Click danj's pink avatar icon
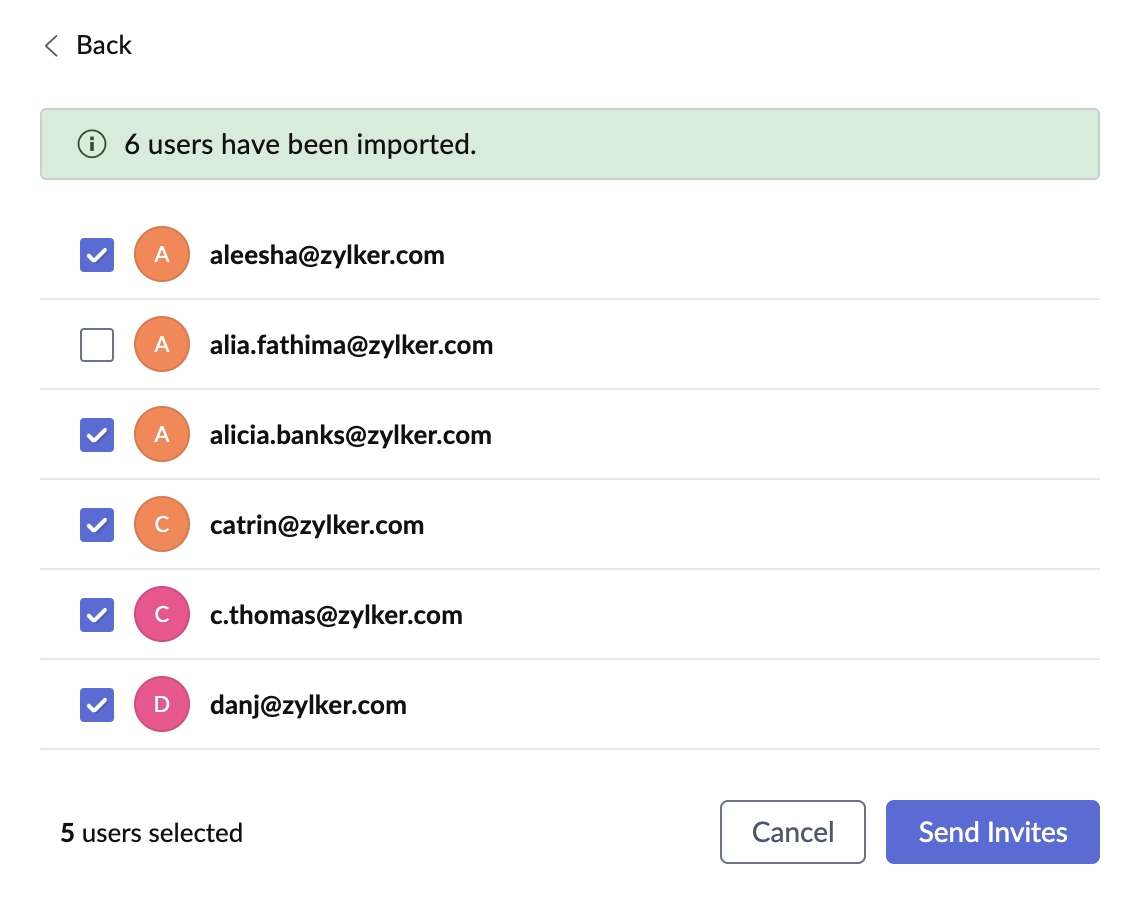 (x=162, y=705)
